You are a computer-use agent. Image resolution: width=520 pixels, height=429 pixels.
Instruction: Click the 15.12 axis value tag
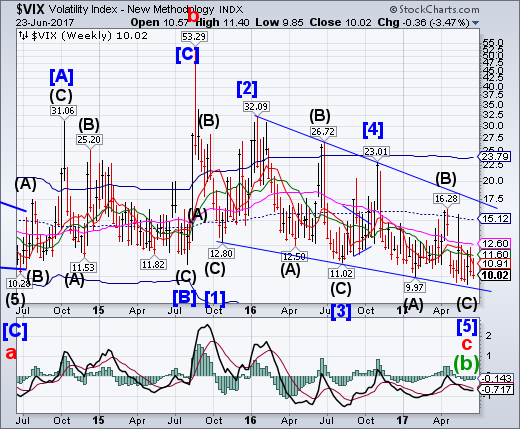(495, 219)
